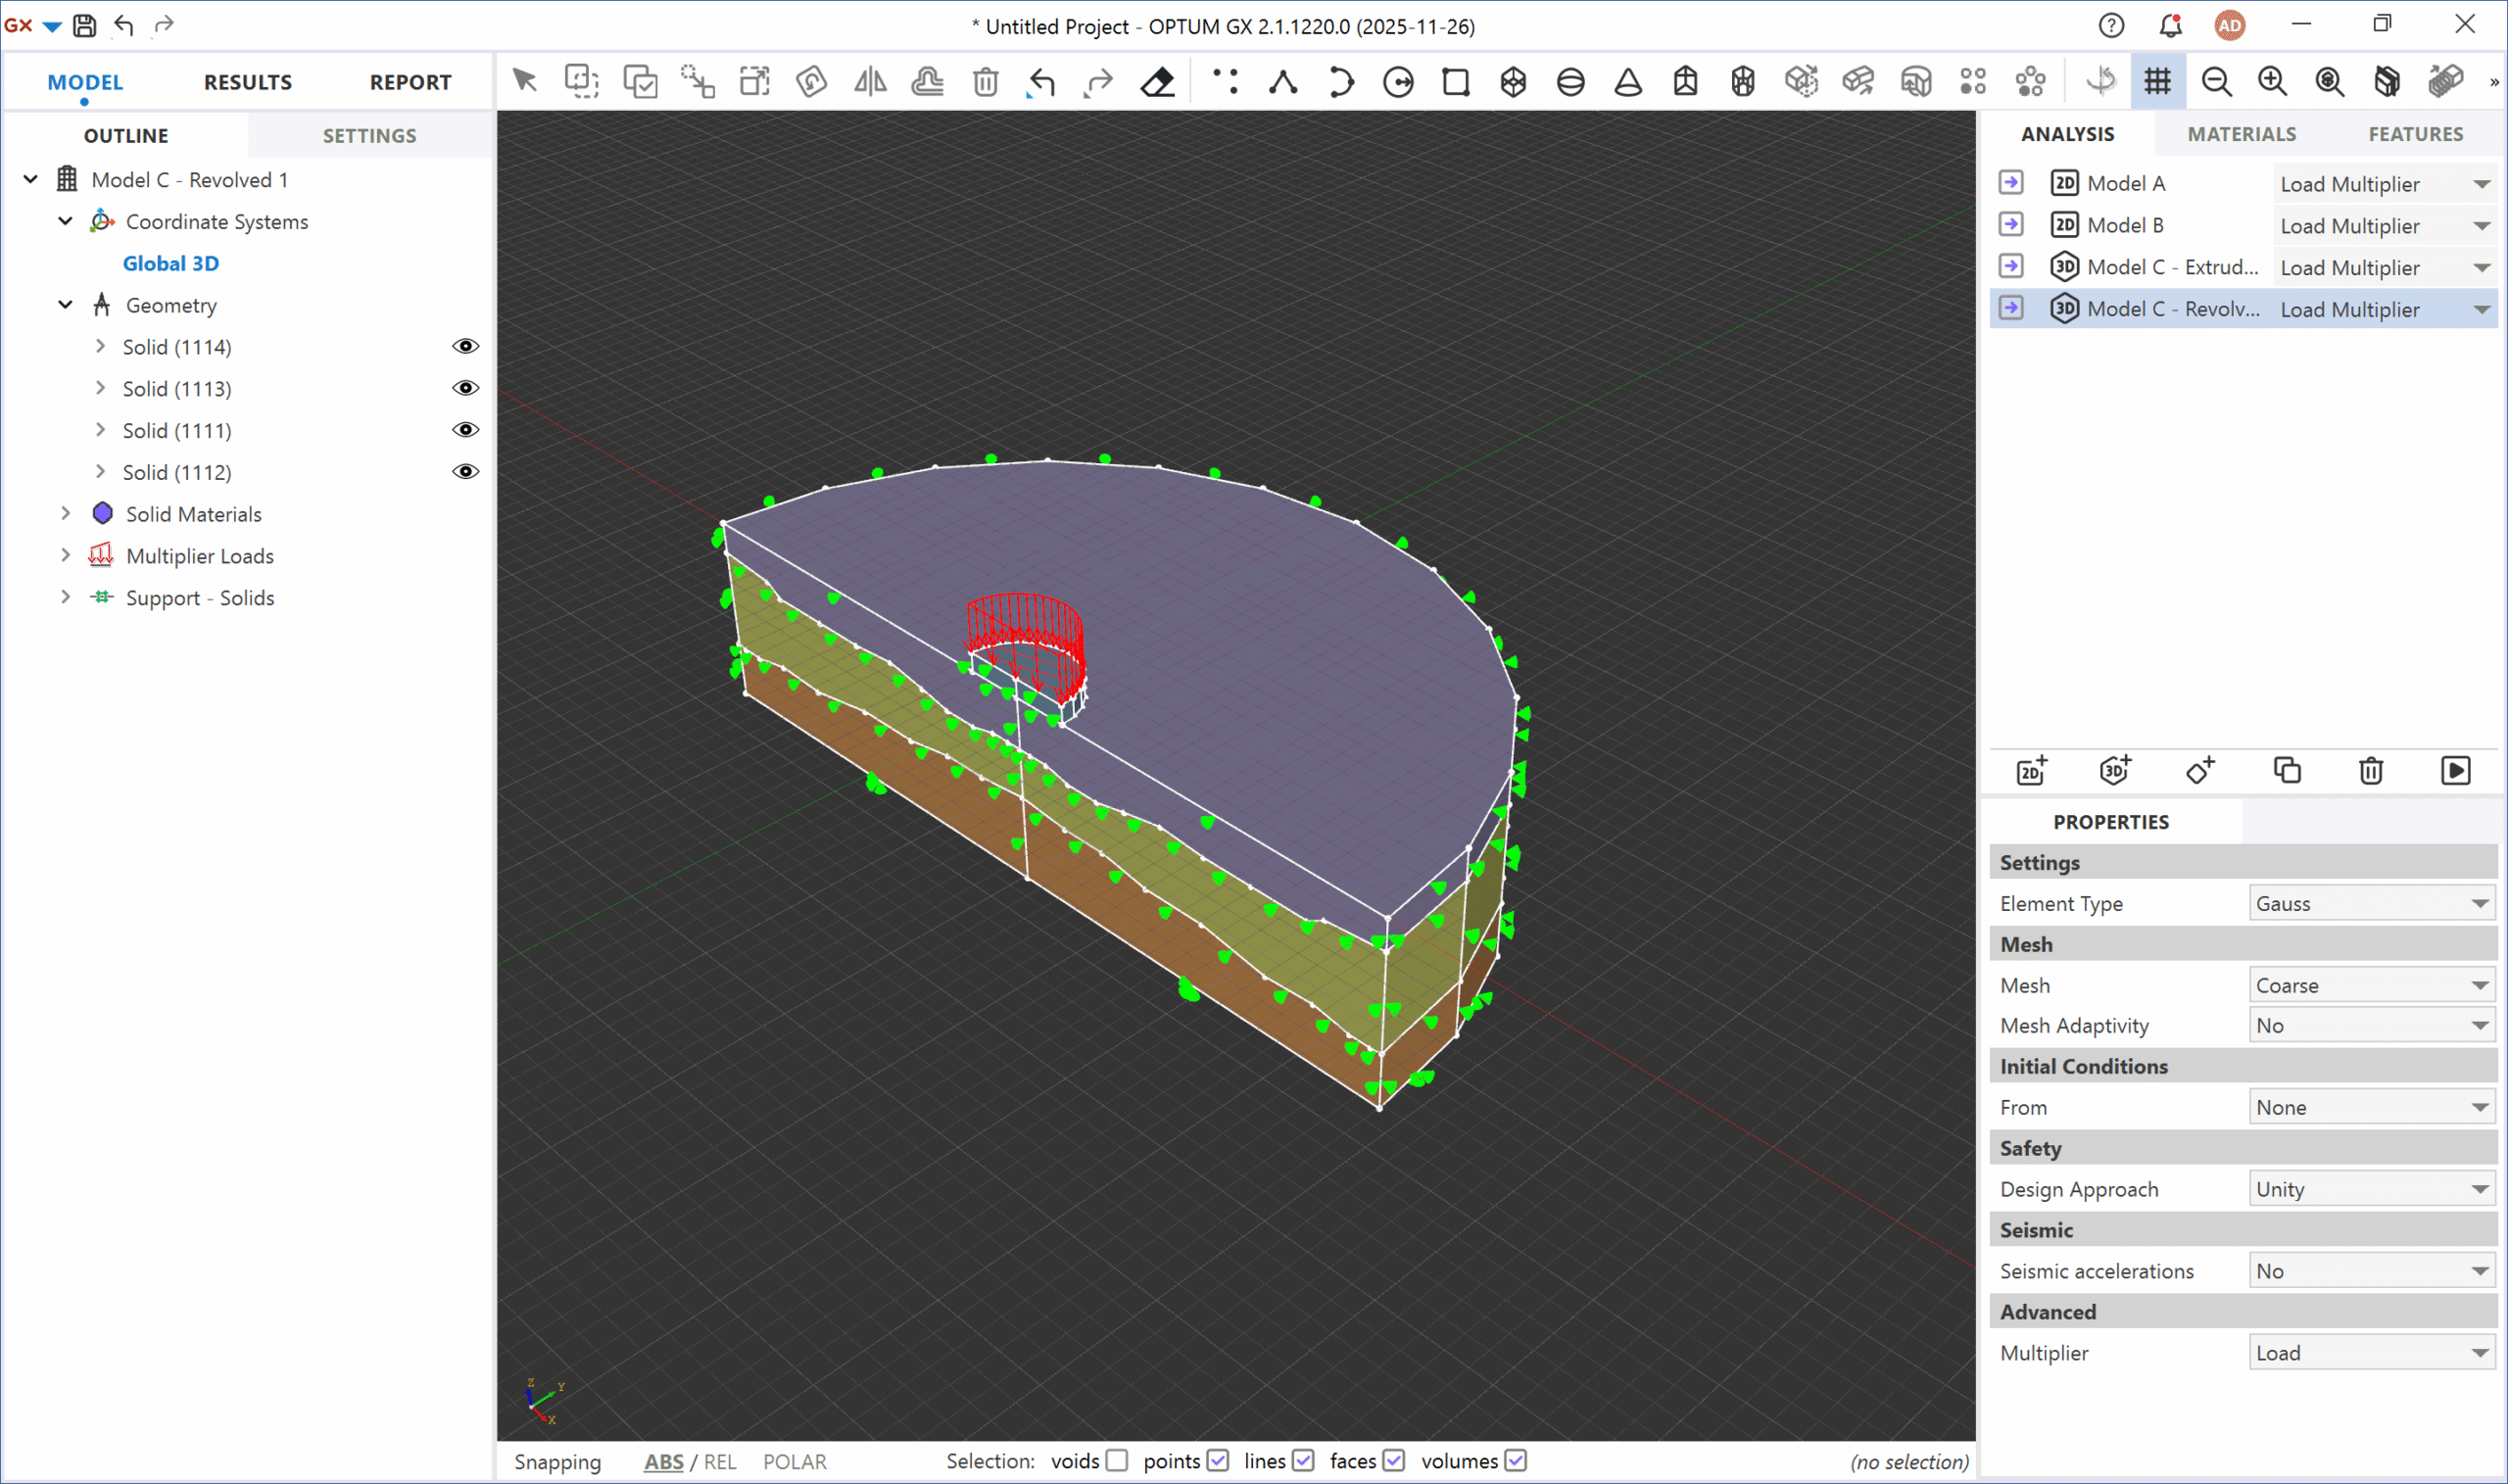This screenshot has height=1484, width=2508.
Task: Add a new 3D stage icon
Action: click(2114, 770)
